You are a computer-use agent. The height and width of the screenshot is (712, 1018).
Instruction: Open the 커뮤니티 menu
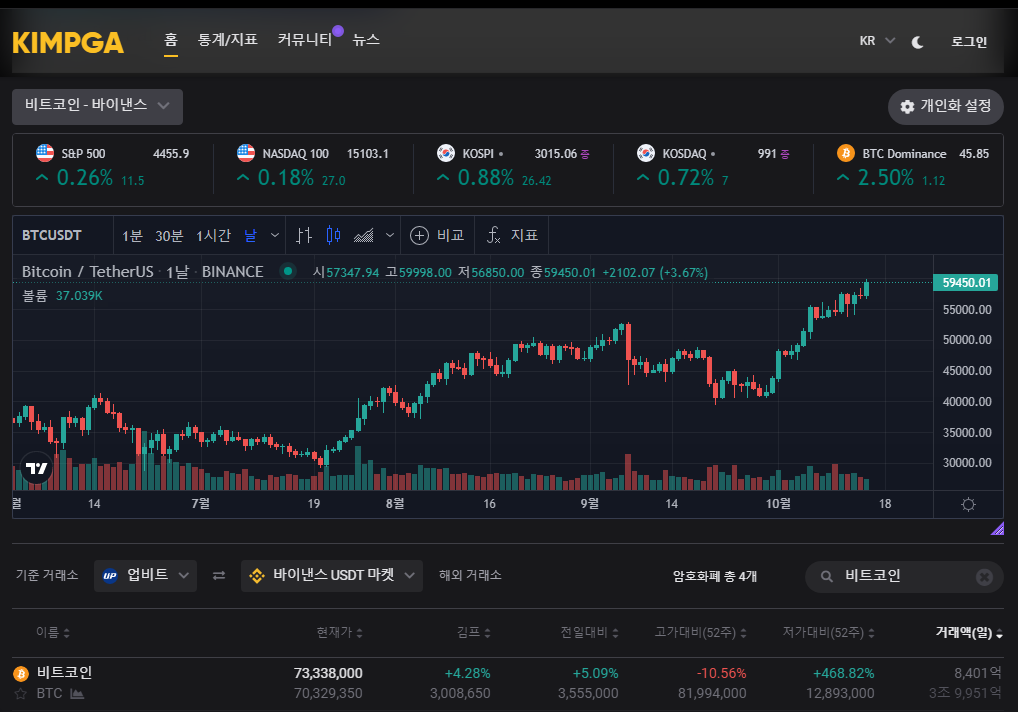click(x=304, y=40)
